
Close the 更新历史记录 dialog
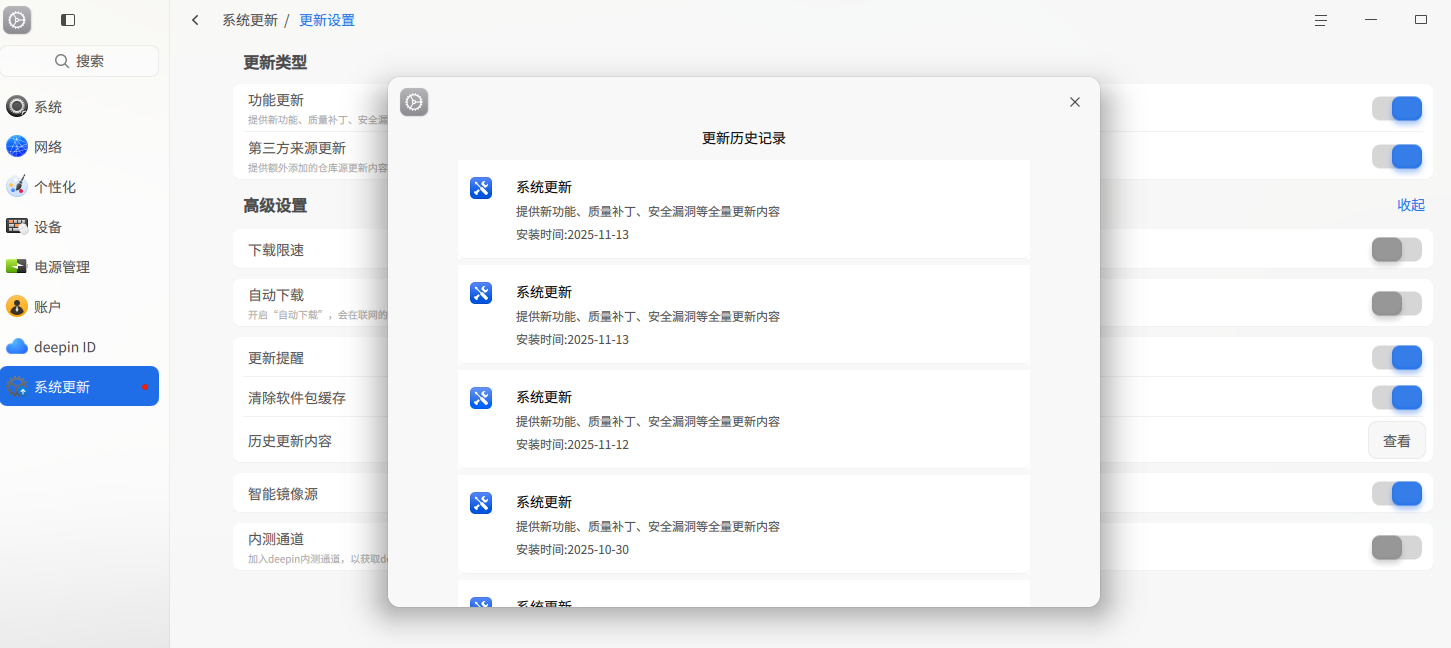coord(1075,102)
